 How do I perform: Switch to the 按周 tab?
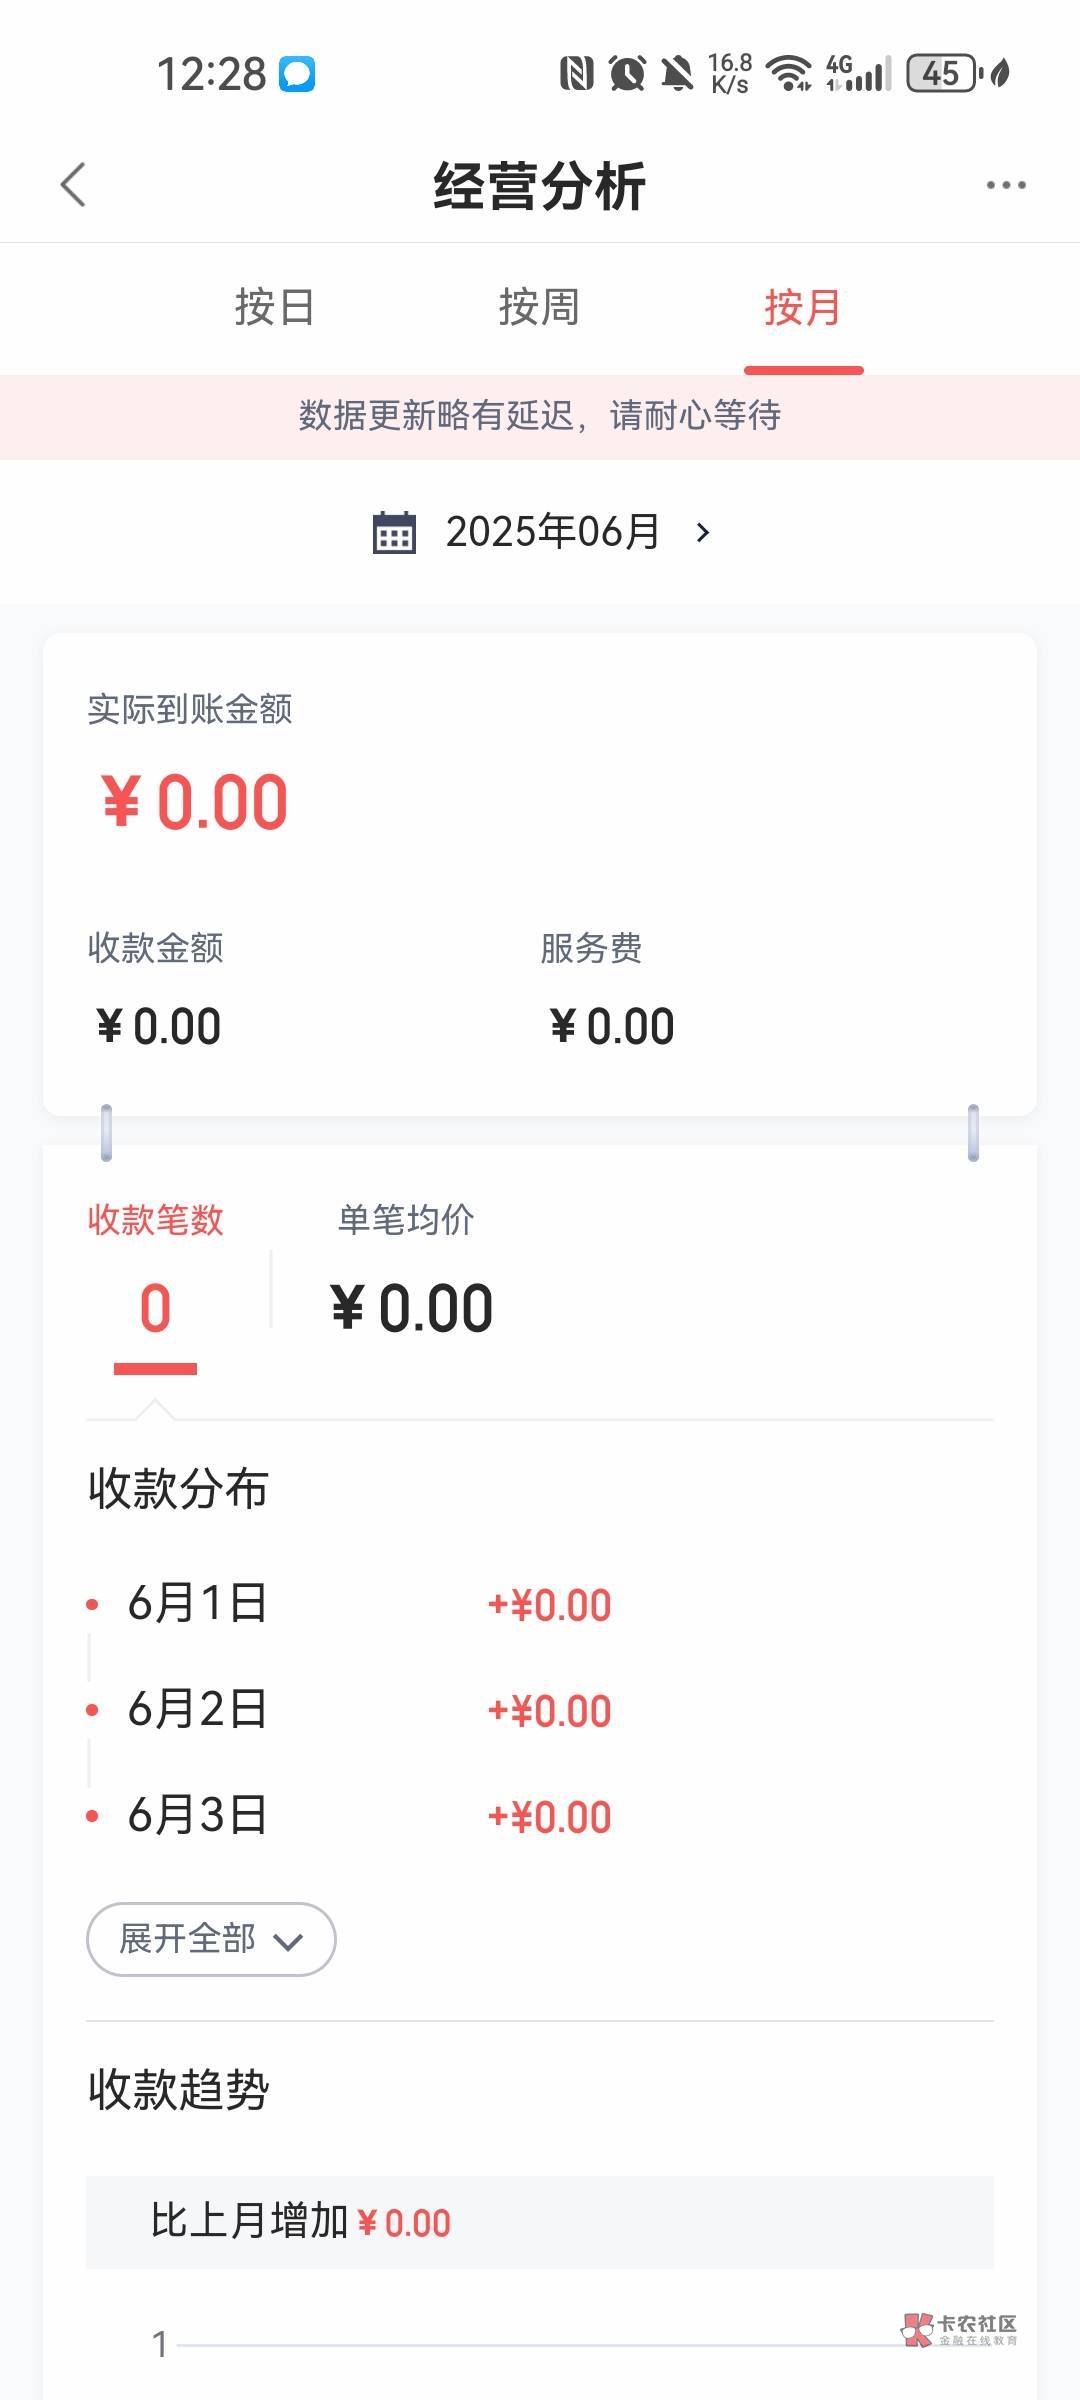(539, 307)
